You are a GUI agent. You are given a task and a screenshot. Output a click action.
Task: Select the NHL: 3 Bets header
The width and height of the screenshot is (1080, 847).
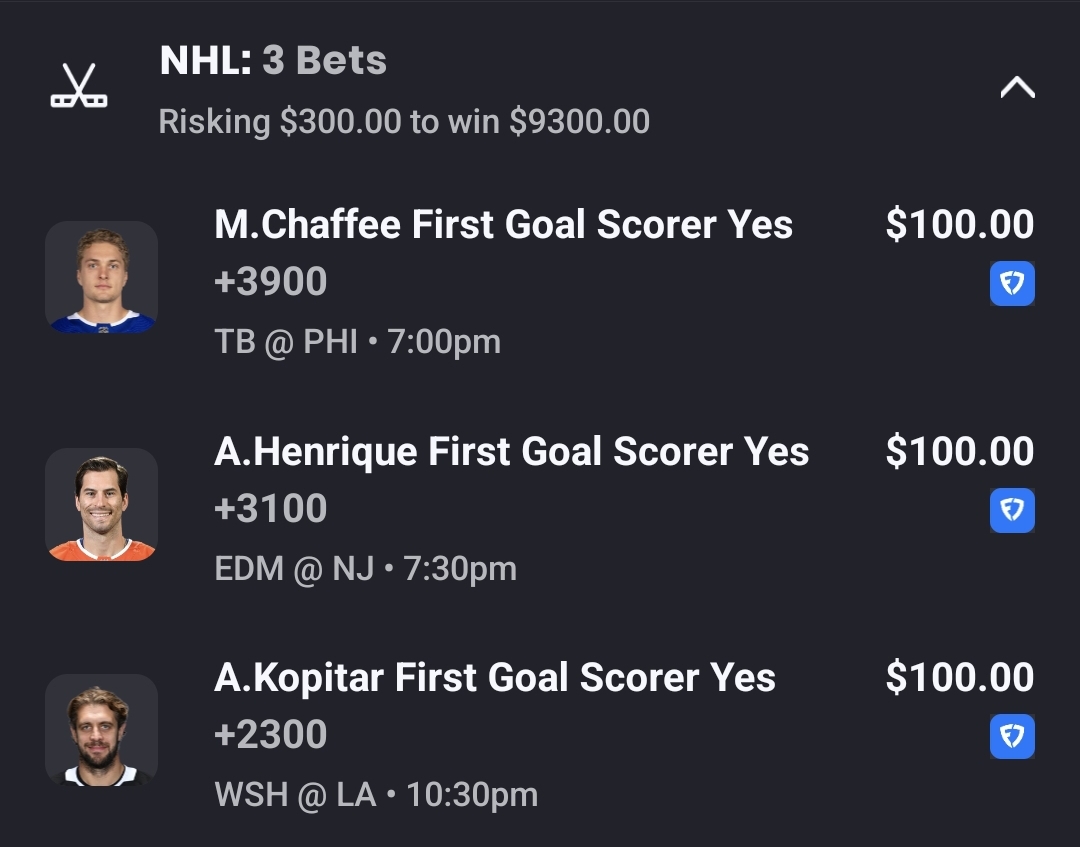pyautogui.click(x=273, y=61)
